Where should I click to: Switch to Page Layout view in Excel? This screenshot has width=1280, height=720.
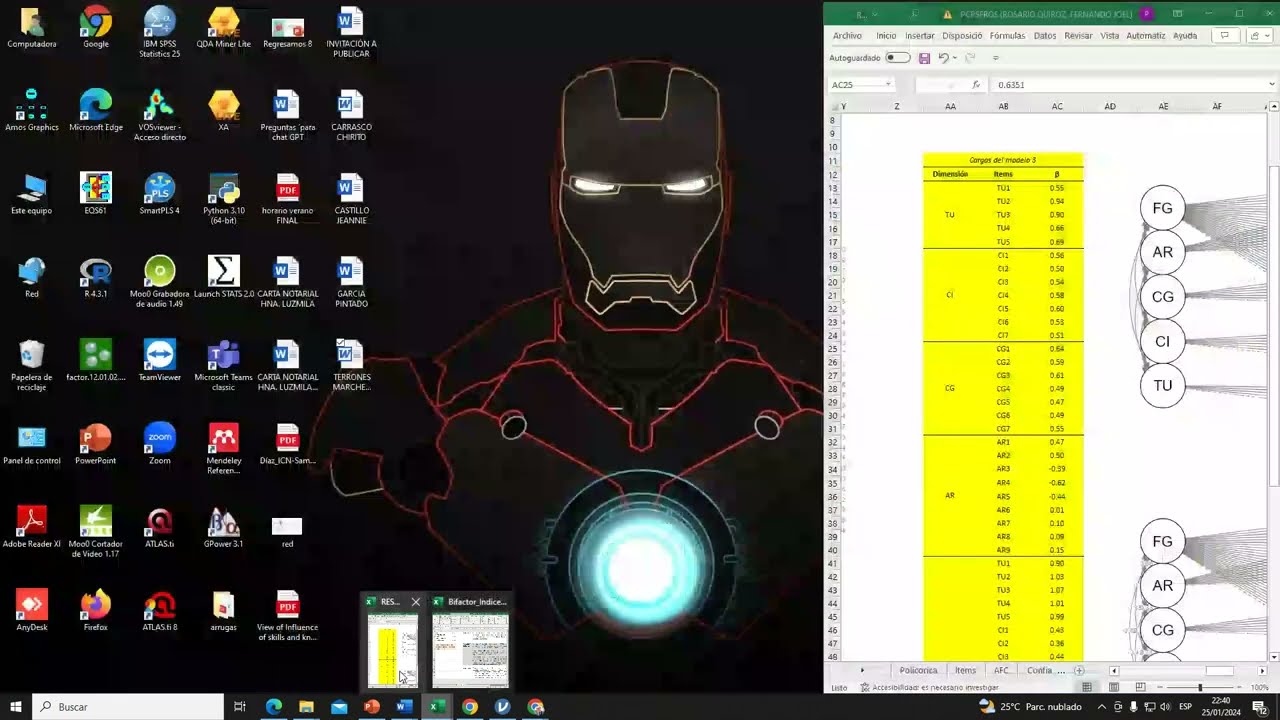(1113, 688)
